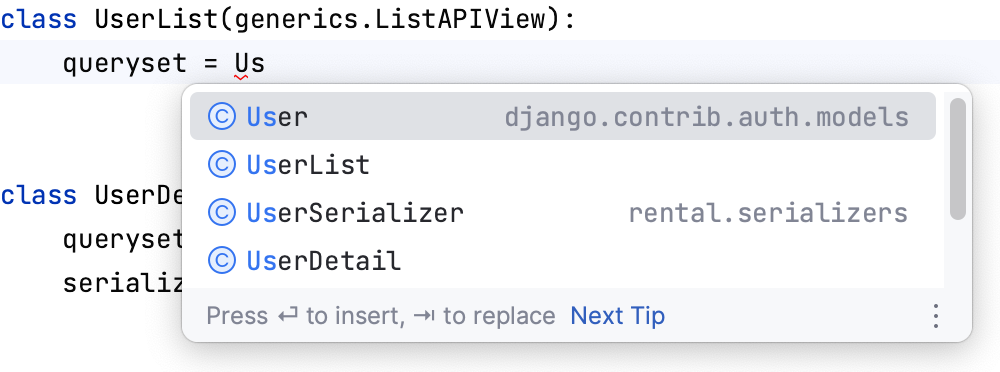The width and height of the screenshot is (1000, 372).
Task: Click the class icon next to UserDetail suggestion
Action: tap(222, 260)
